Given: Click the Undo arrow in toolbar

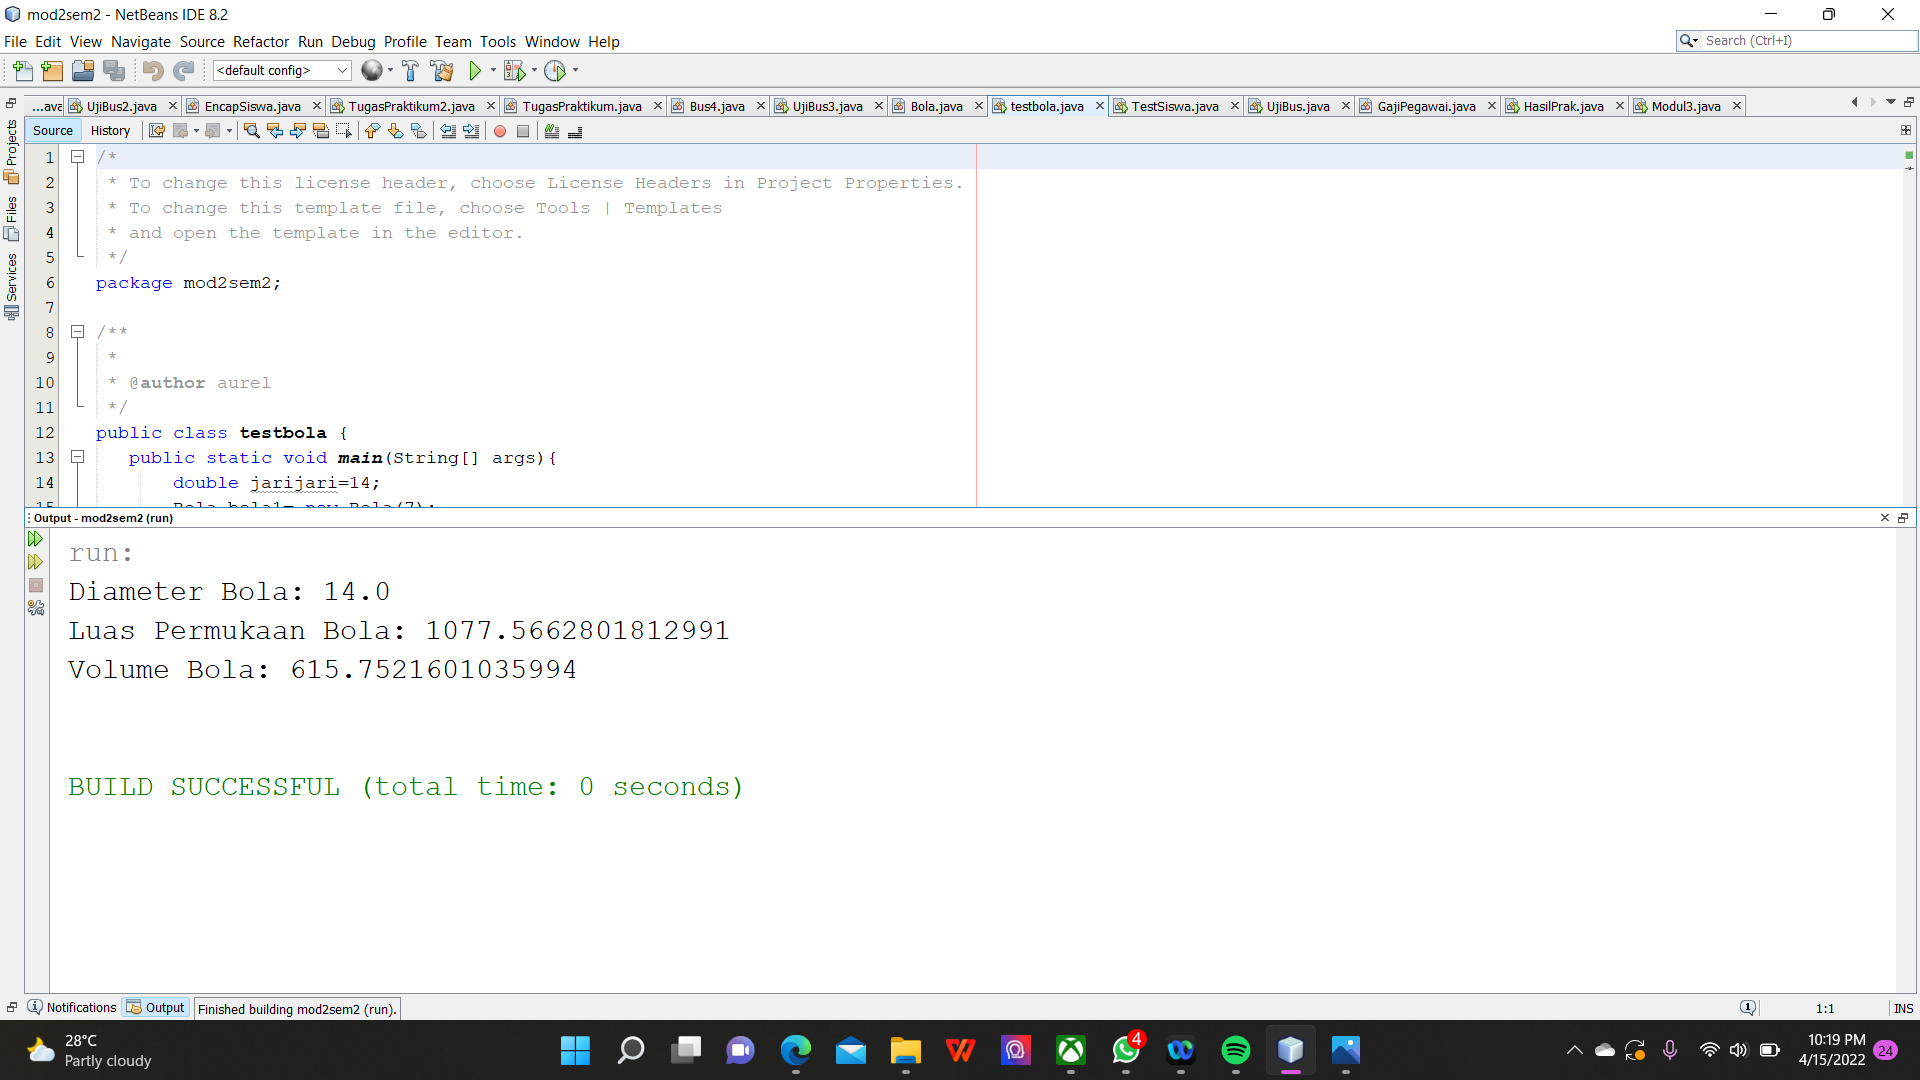Looking at the screenshot, I should coord(152,70).
